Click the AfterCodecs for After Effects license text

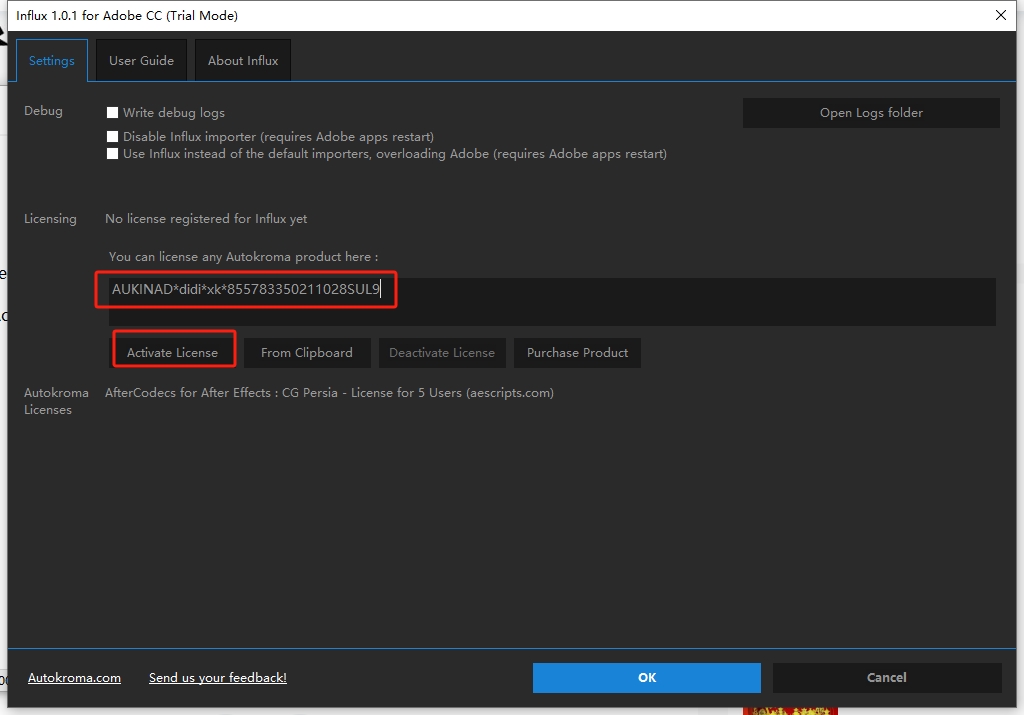pos(329,393)
